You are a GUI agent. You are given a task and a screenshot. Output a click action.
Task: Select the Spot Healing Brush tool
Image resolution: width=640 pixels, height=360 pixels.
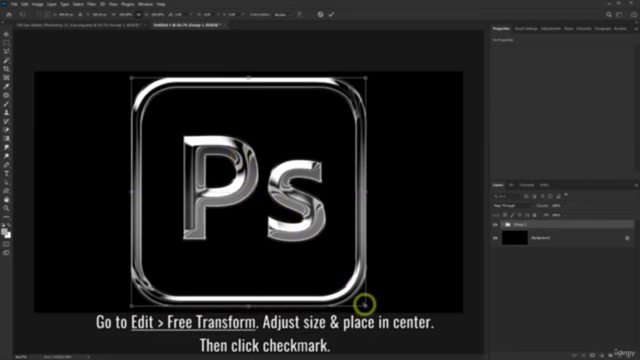pyautogui.click(x=7, y=95)
